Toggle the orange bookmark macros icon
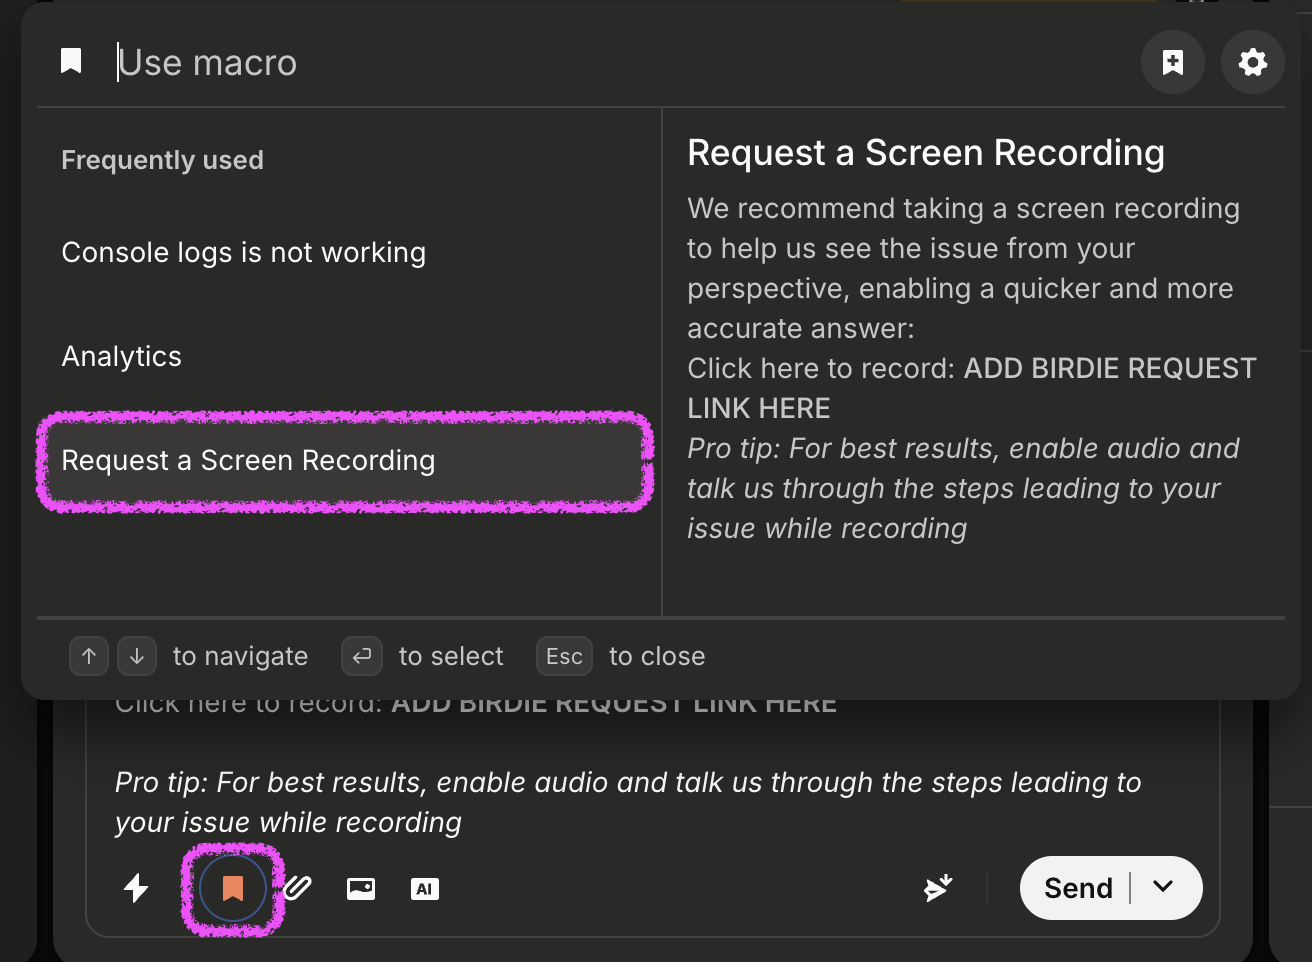 click(x=233, y=888)
